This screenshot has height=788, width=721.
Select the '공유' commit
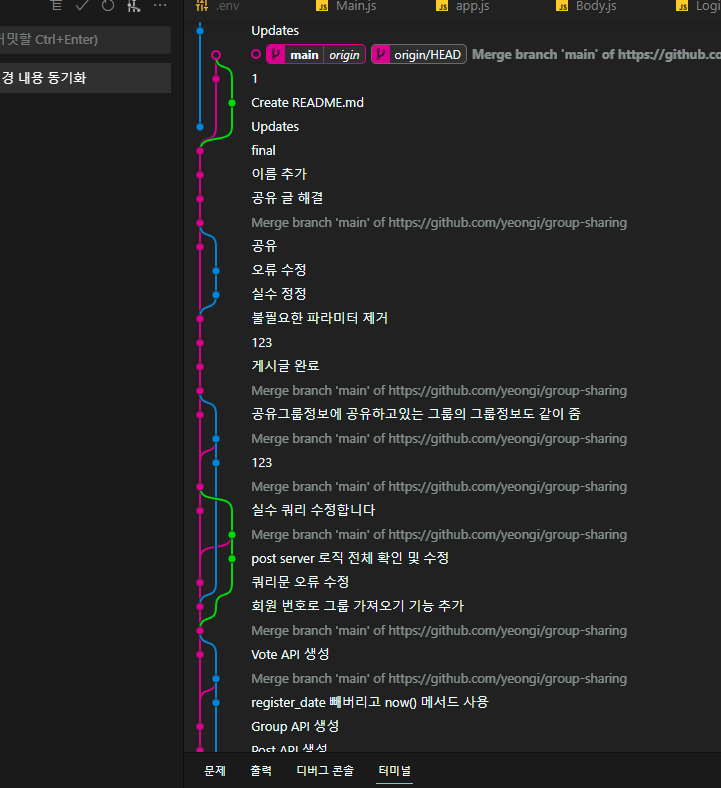point(264,246)
